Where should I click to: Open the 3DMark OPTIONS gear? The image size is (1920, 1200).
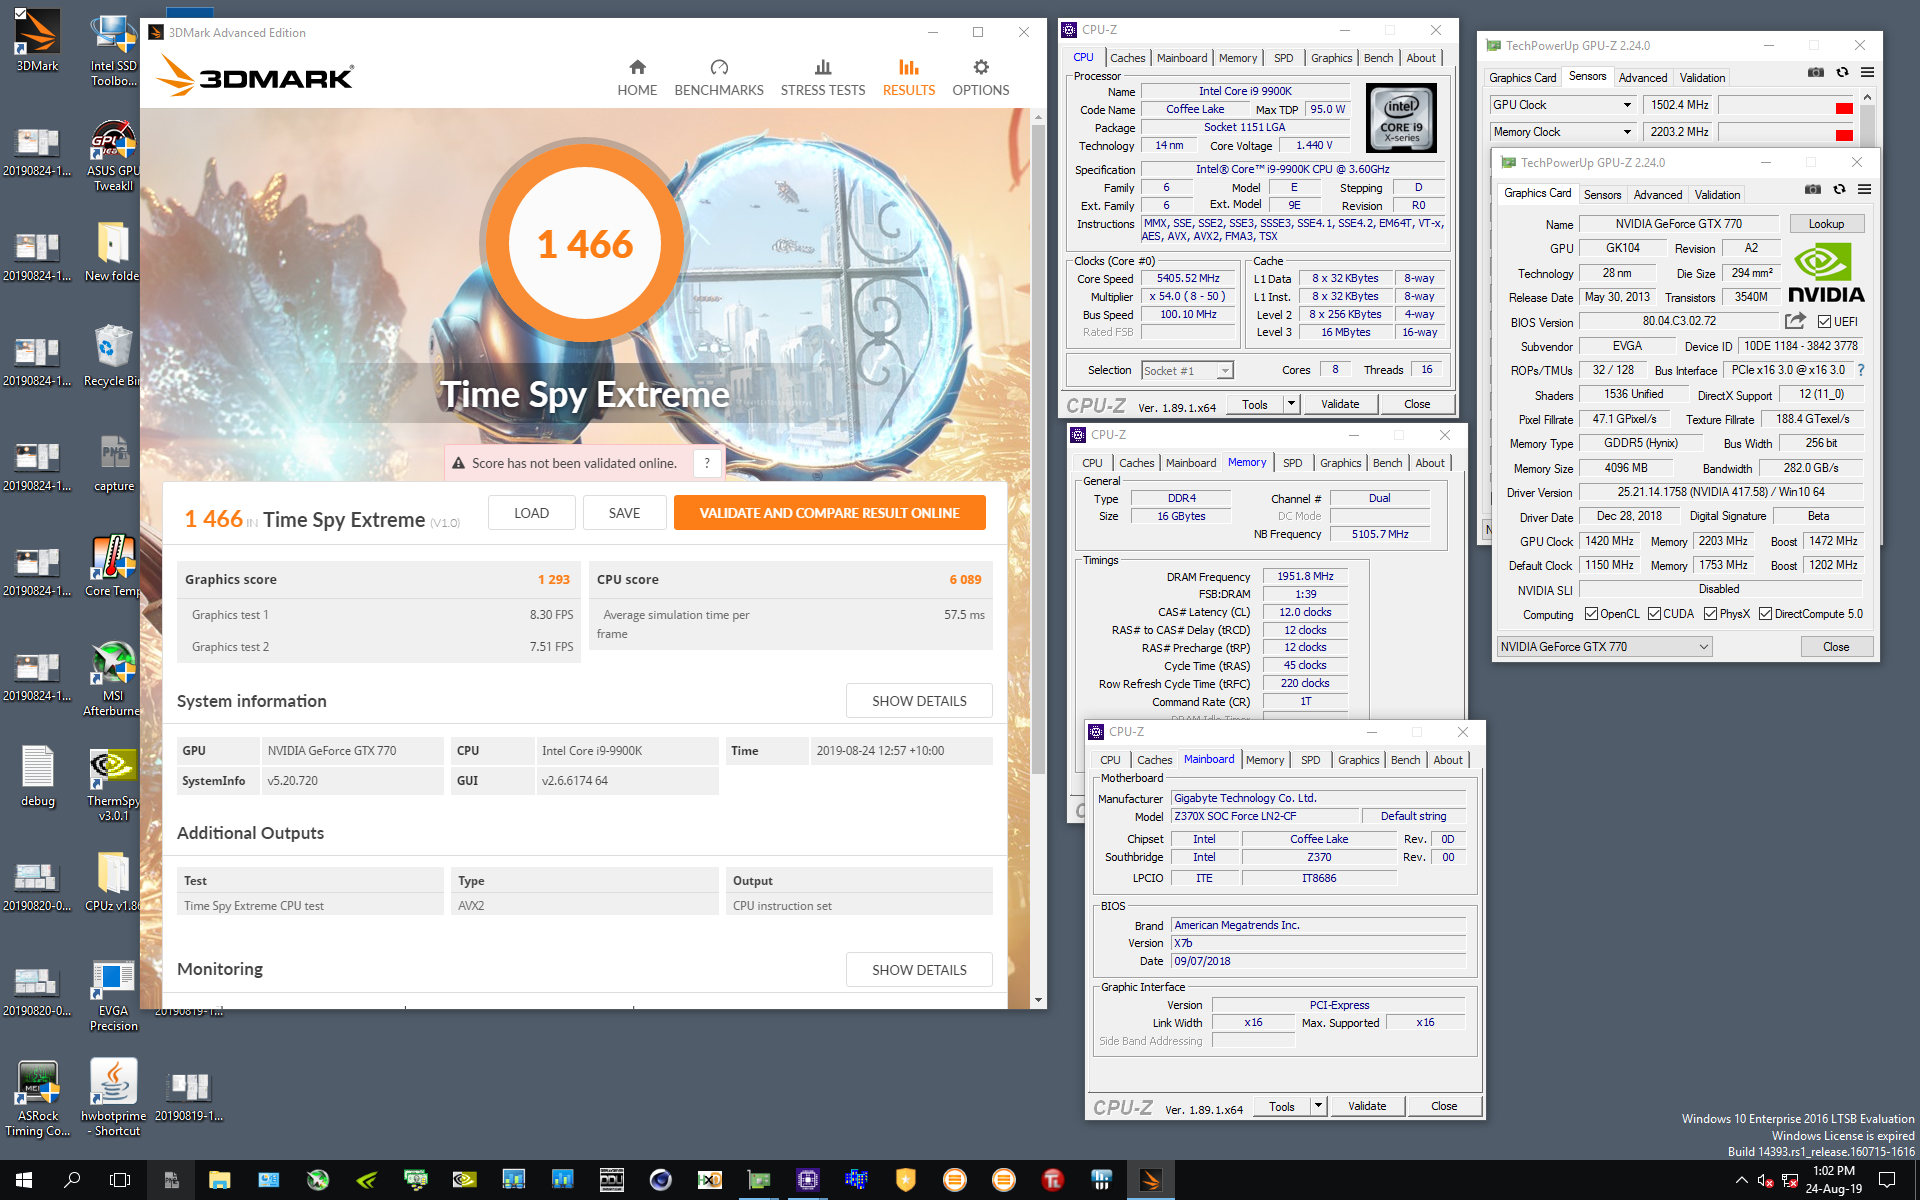click(x=981, y=77)
